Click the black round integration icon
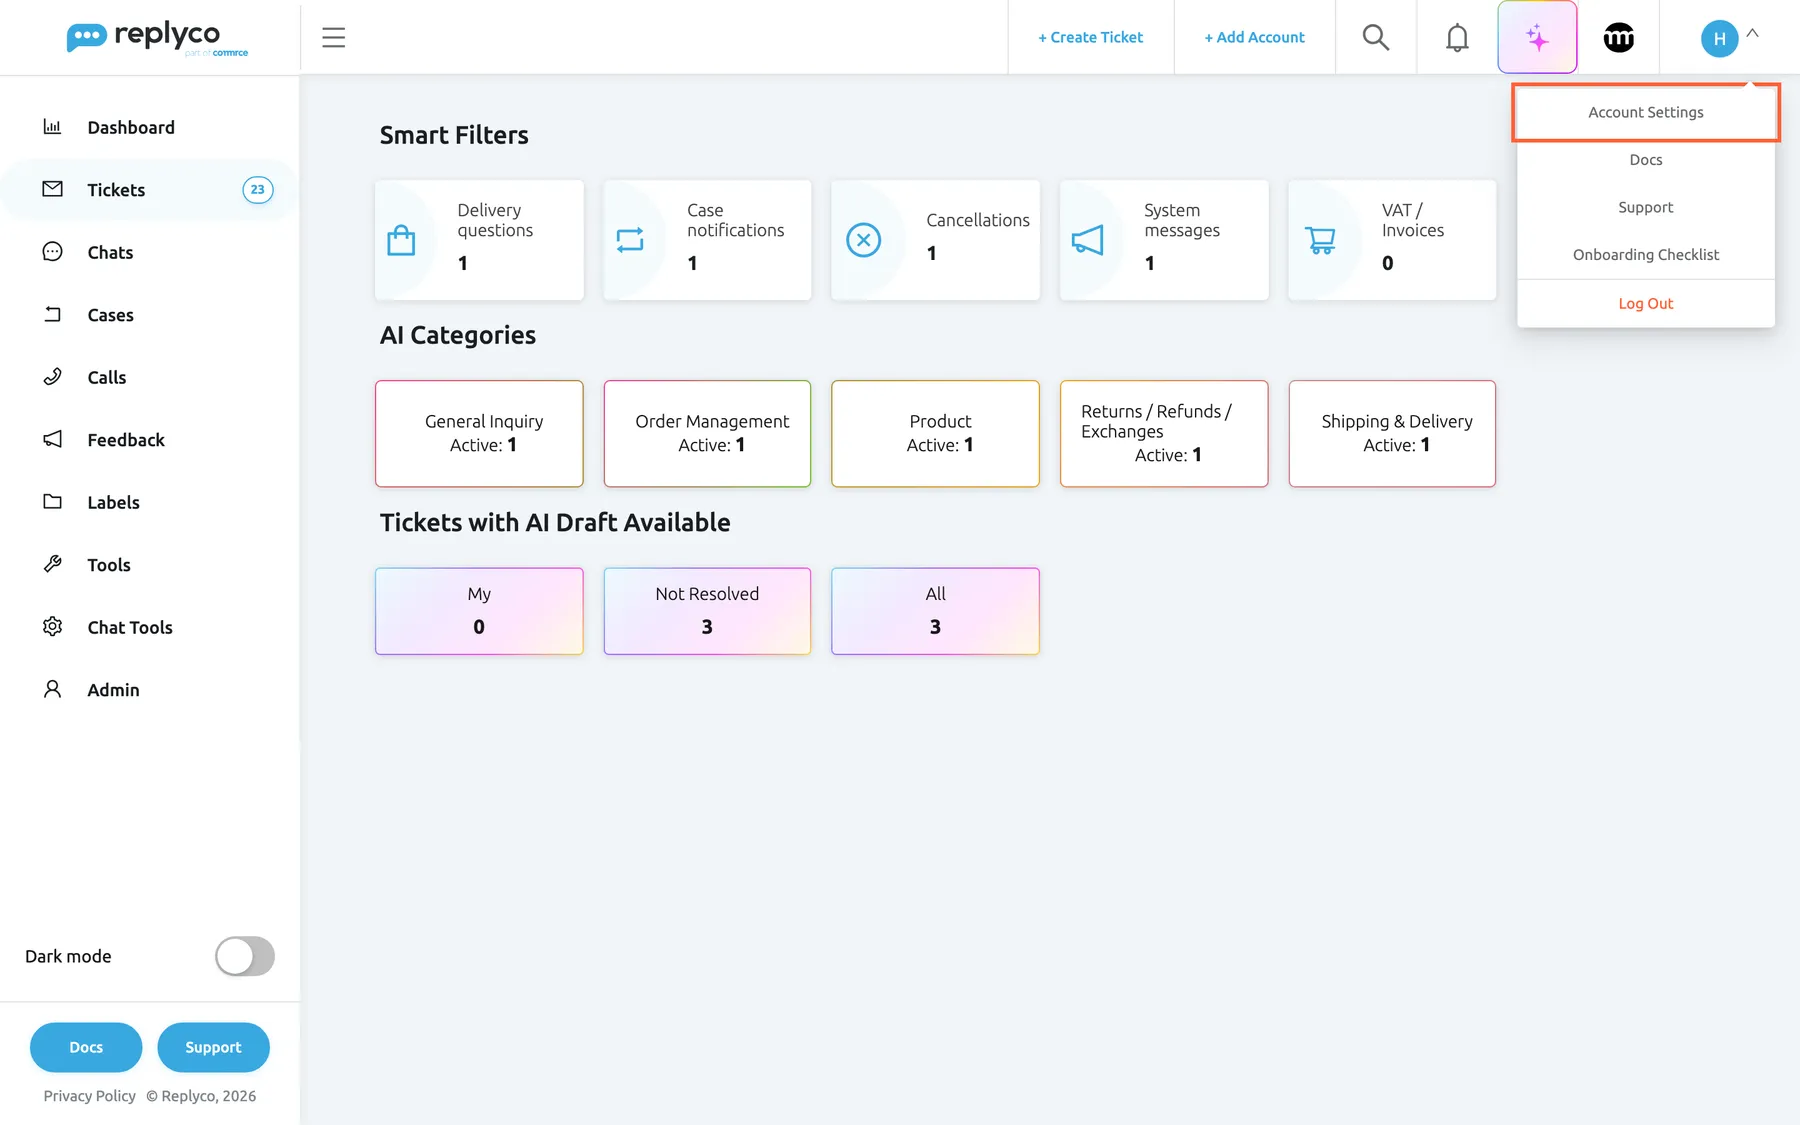Screen dimensions: 1800x1125 [1619, 38]
